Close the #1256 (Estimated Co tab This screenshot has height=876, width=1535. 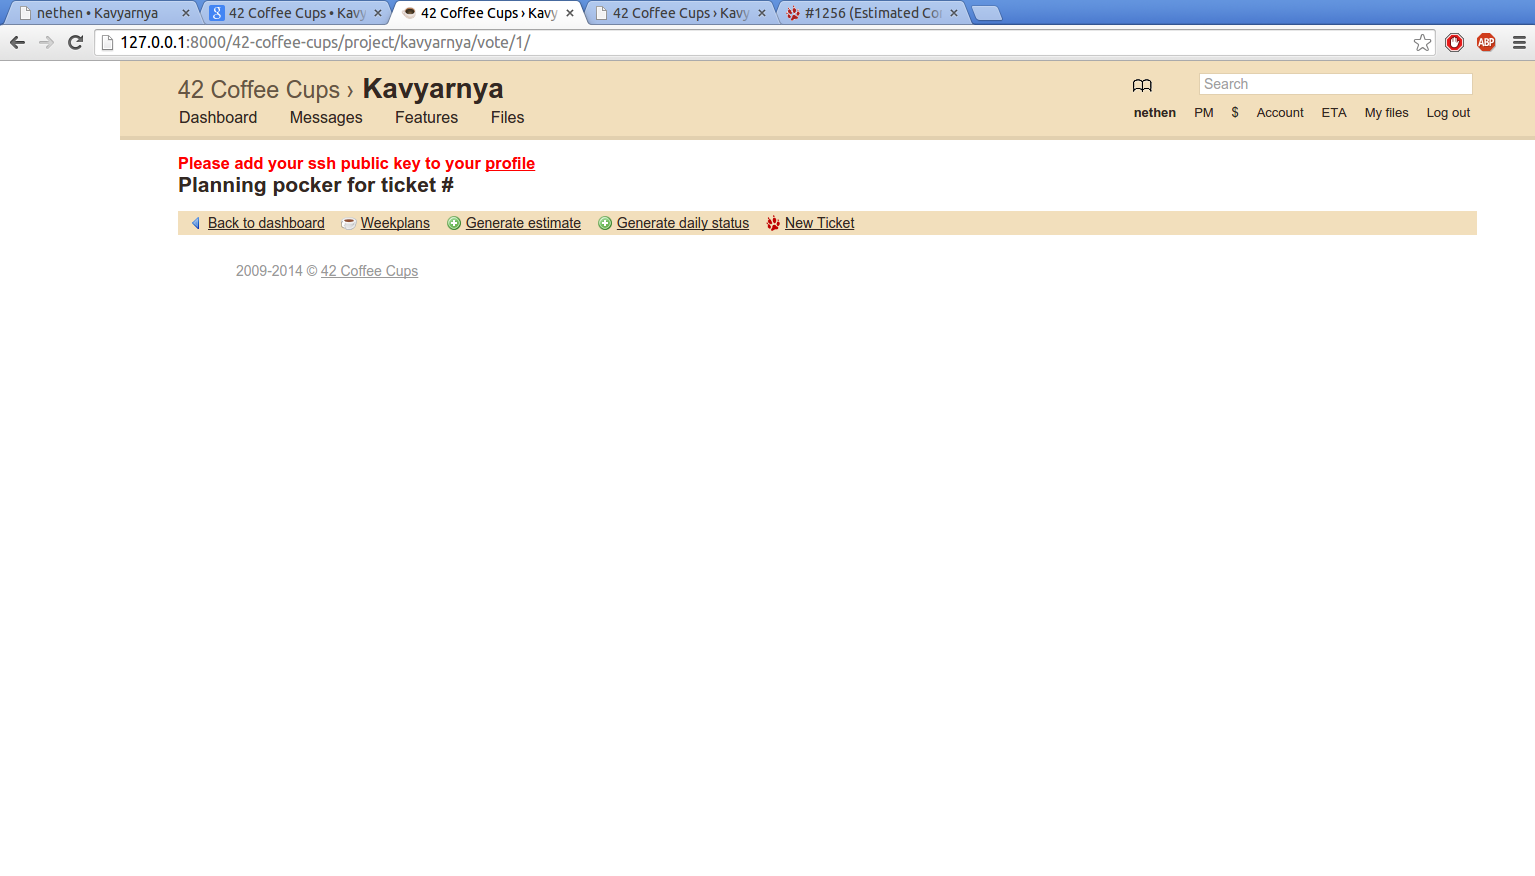[953, 13]
